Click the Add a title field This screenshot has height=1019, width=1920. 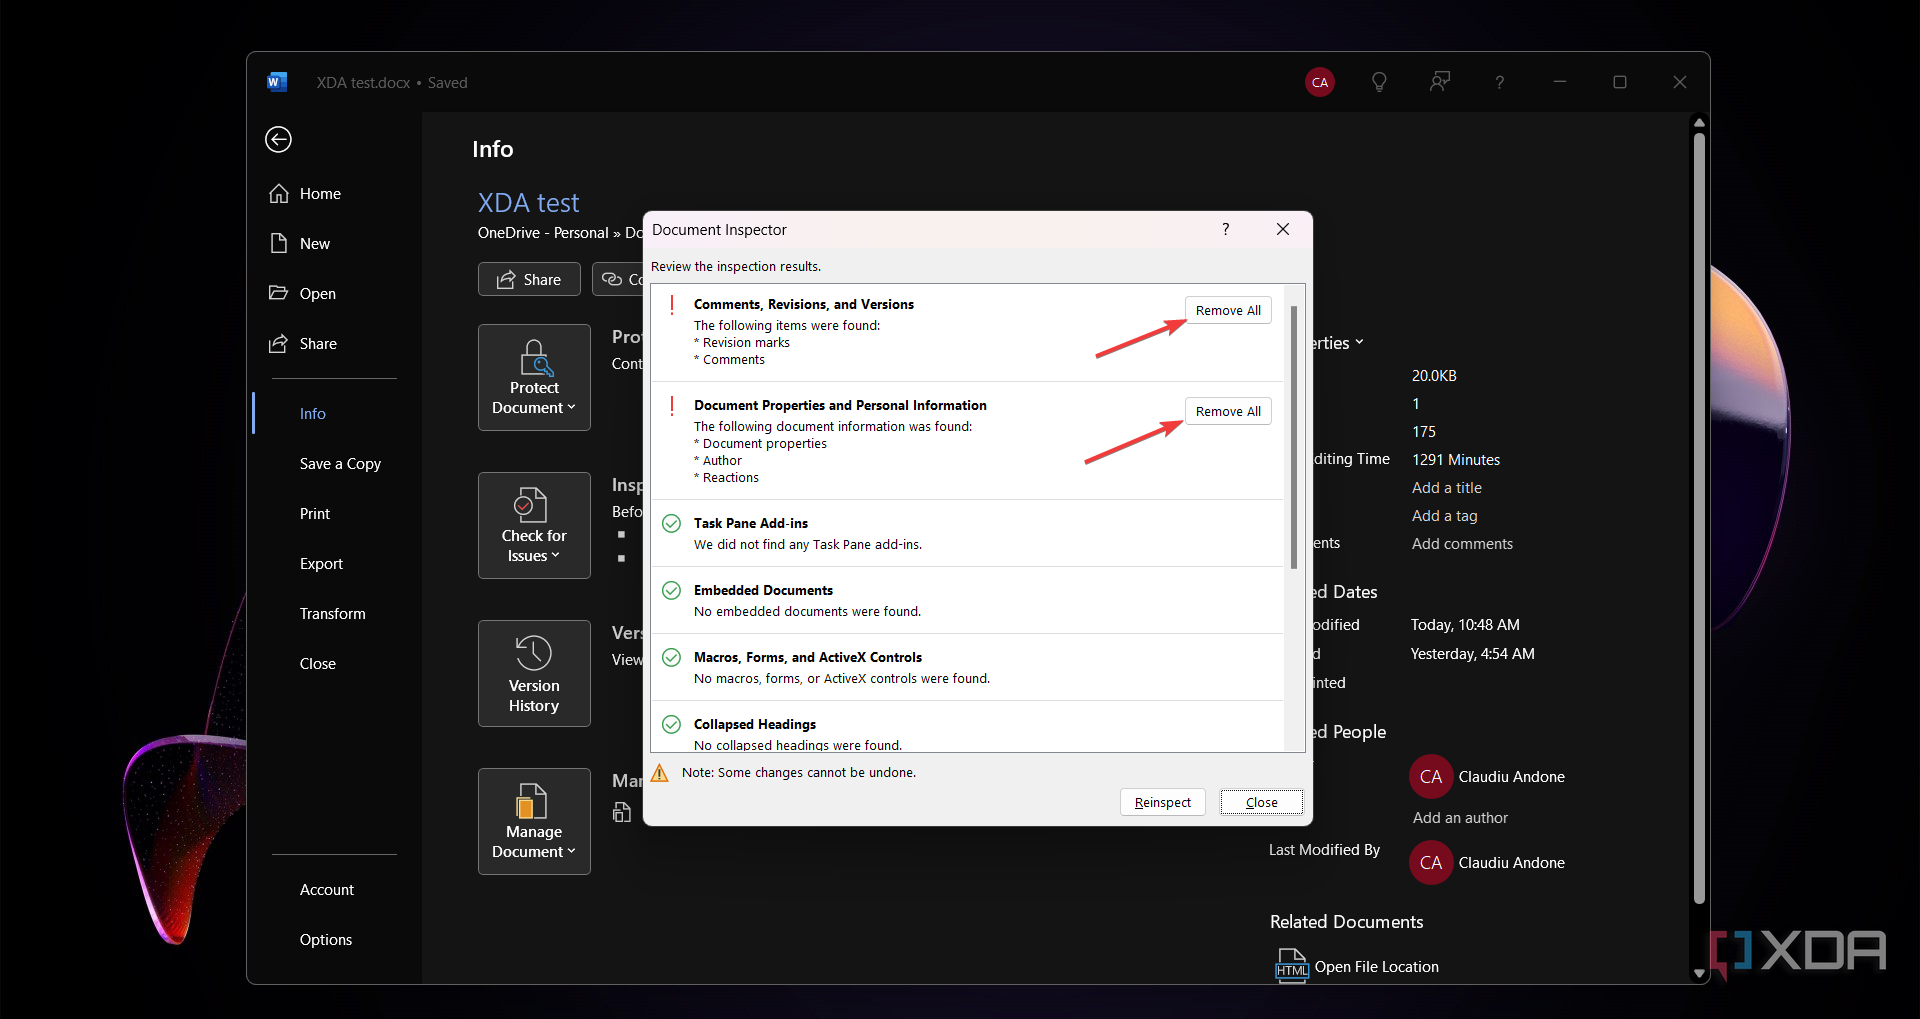pos(1447,488)
